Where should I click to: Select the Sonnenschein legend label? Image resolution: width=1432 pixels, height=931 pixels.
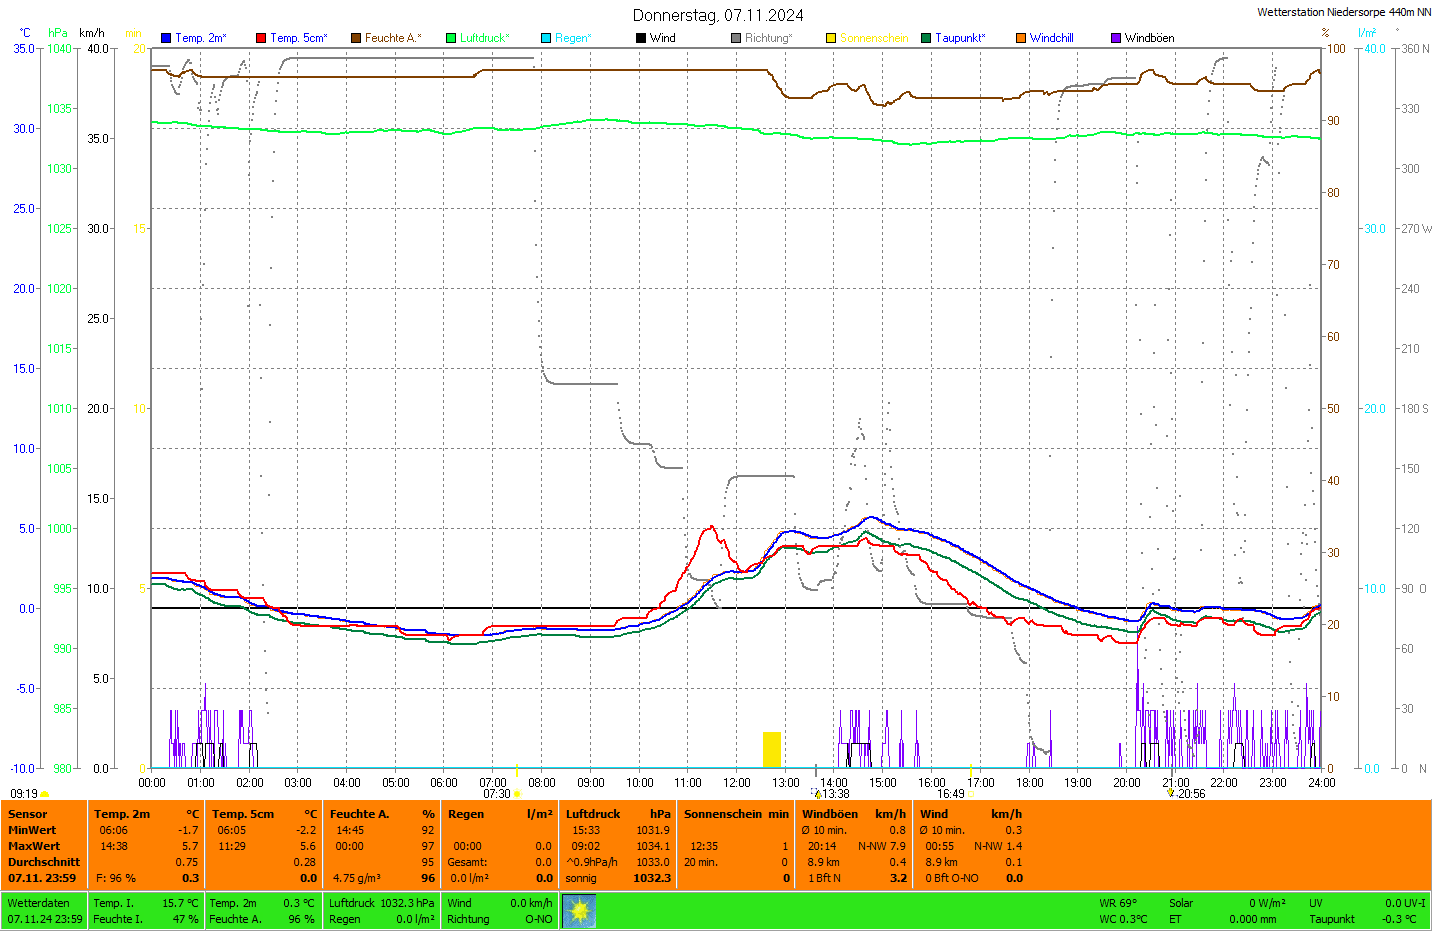874,38
